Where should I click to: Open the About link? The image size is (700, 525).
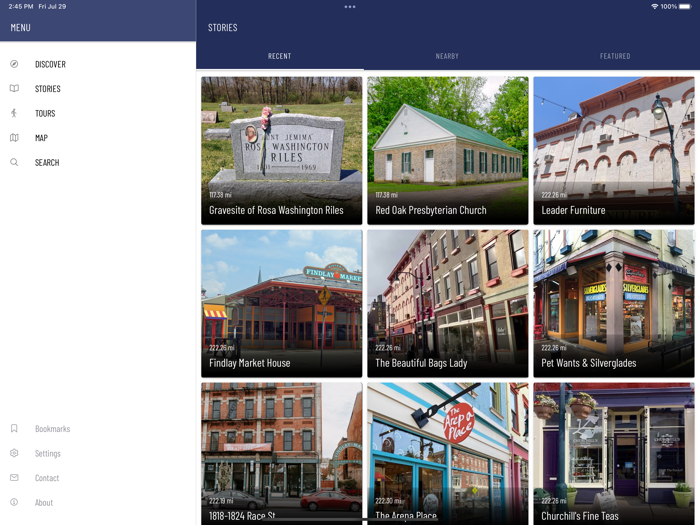click(x=98, y=502)
